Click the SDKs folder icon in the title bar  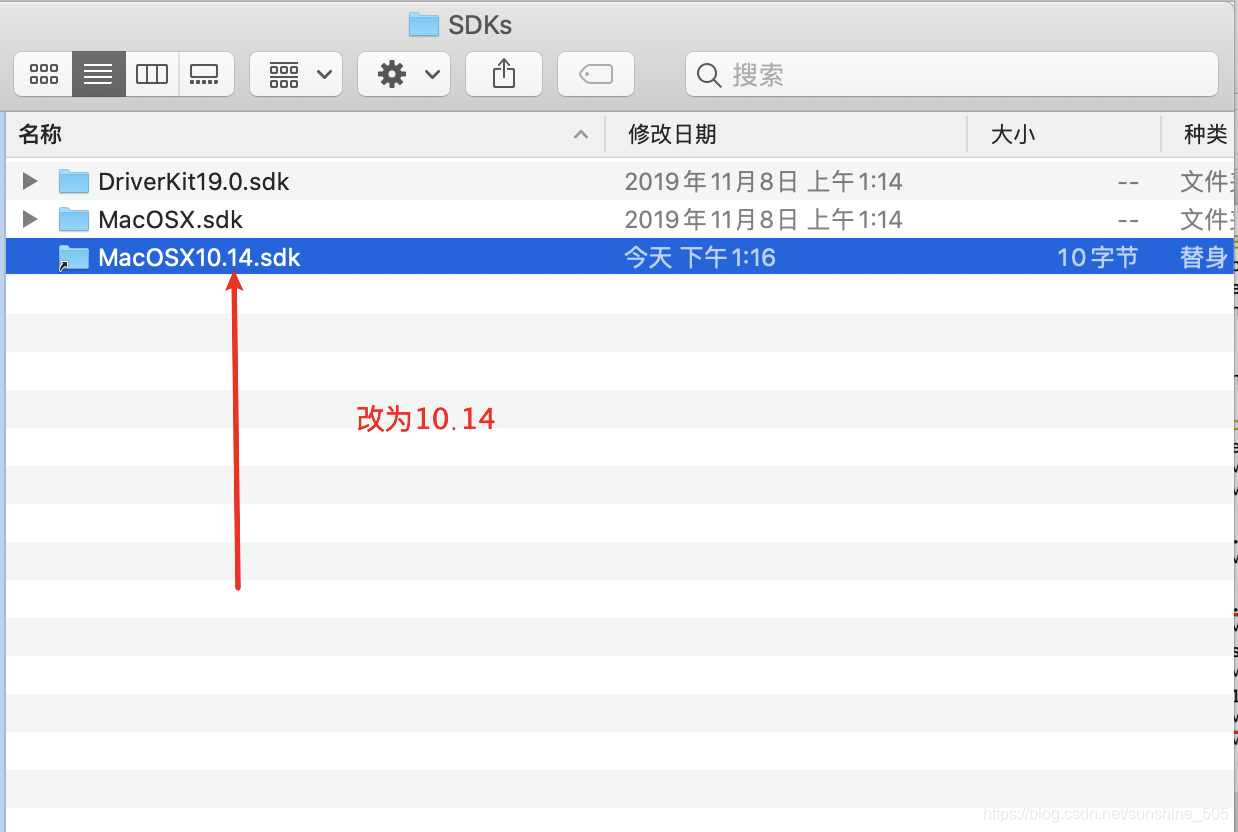[x=425, y=24]
